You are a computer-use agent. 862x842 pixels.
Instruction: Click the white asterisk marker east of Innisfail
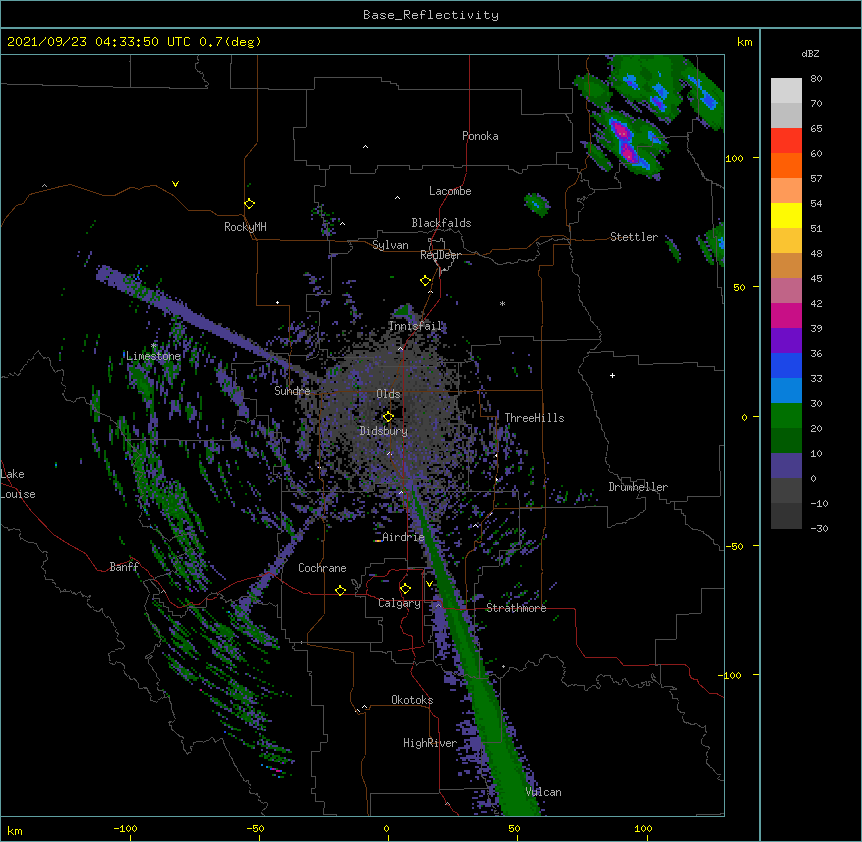(x=502, y=303)
